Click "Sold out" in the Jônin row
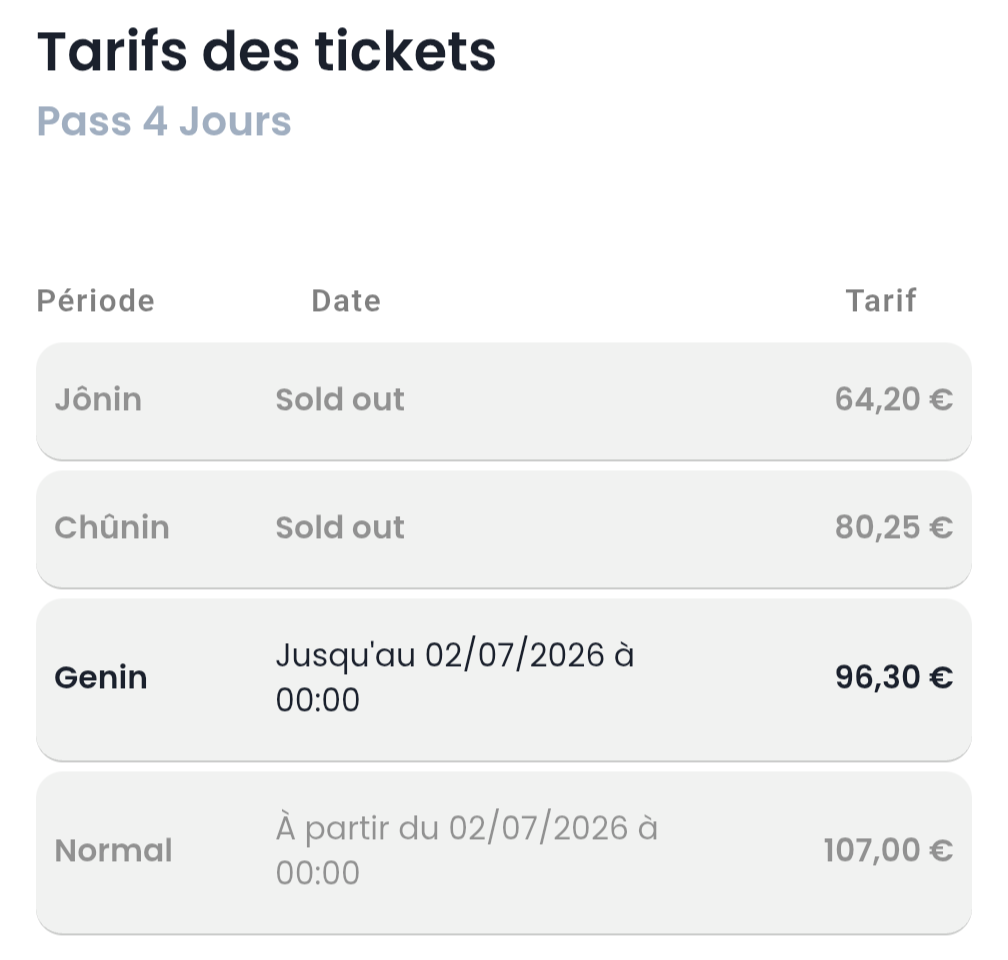This screenshot has height=960, width=1008. (x=340, y=400)
